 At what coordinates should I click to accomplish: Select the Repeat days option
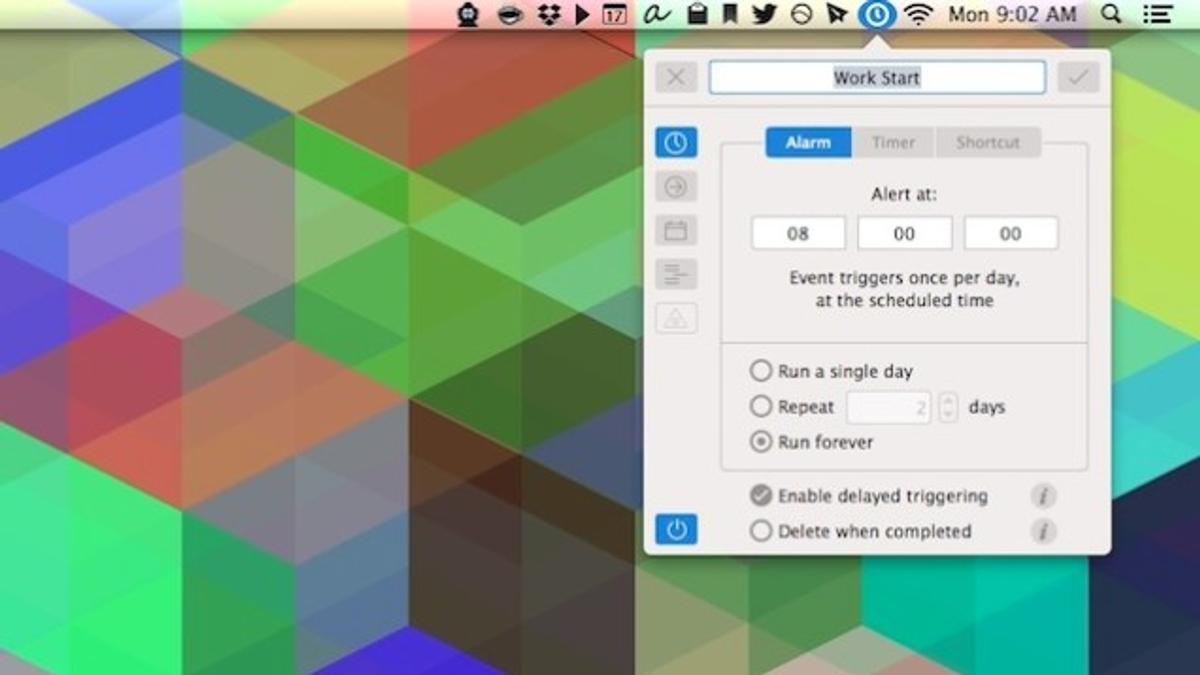792,407
